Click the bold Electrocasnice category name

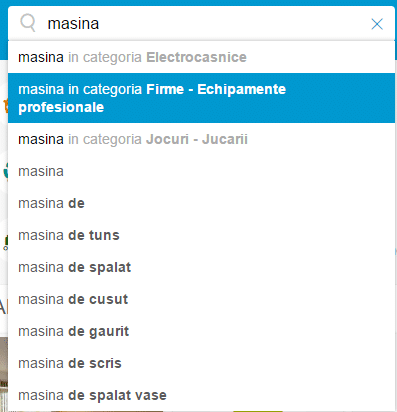(x=196, y=57)
